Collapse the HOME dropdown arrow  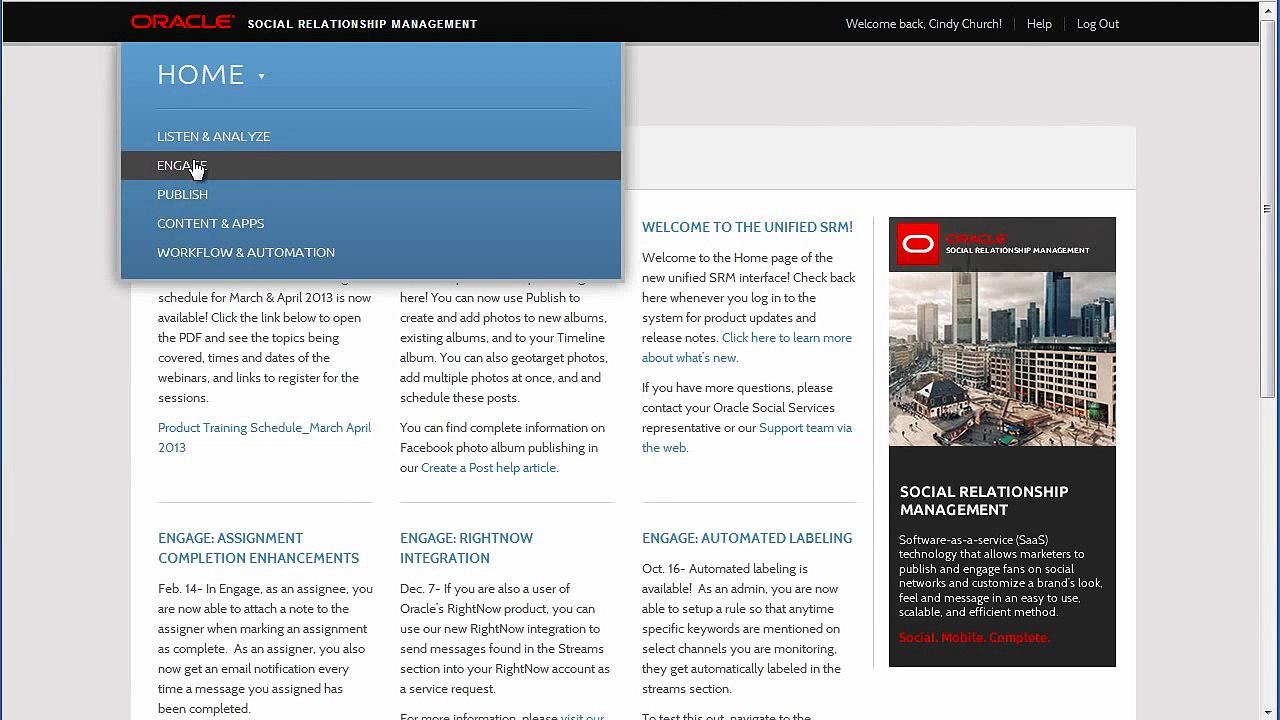261,76
